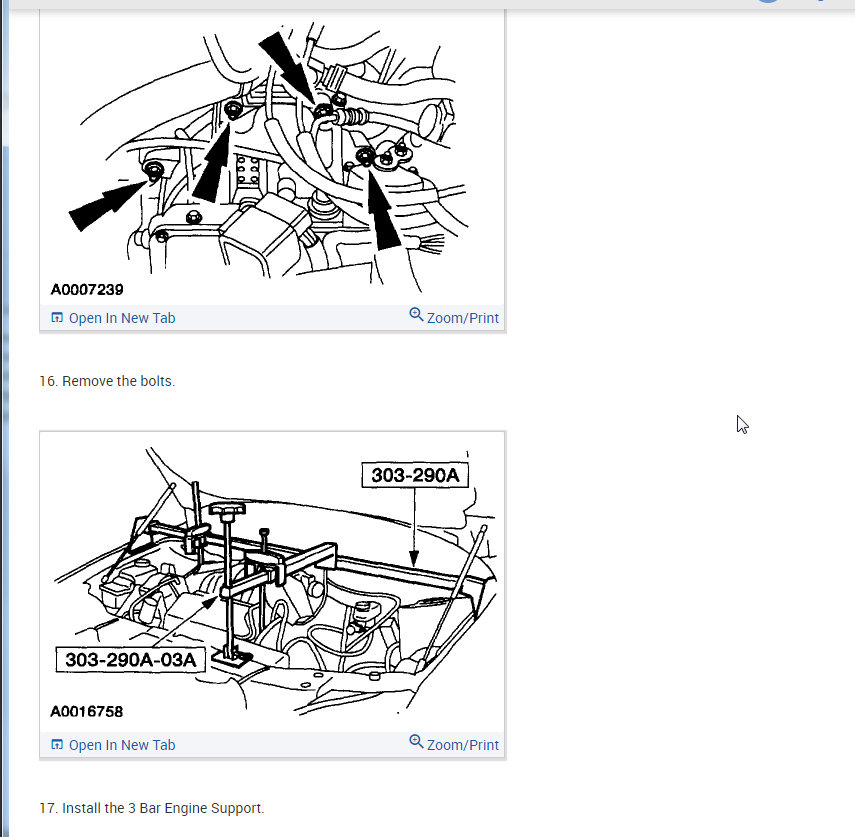Click the bolt removal diagram A0007239

tap(273, 155)
